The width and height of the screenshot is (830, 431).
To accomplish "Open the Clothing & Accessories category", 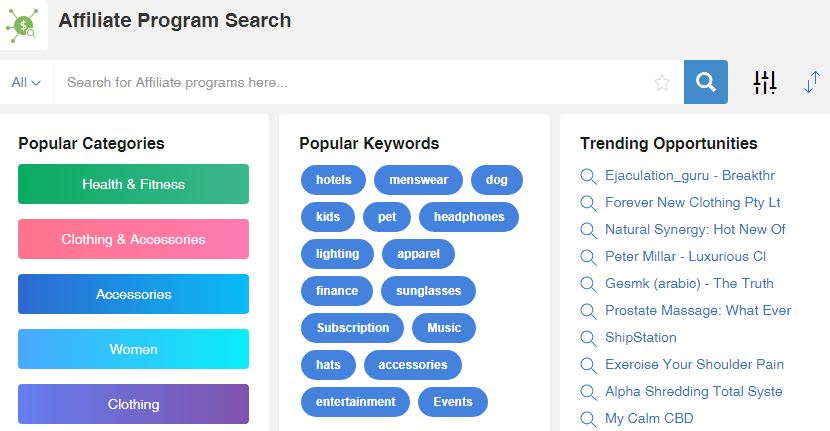I will click(133, 239).
